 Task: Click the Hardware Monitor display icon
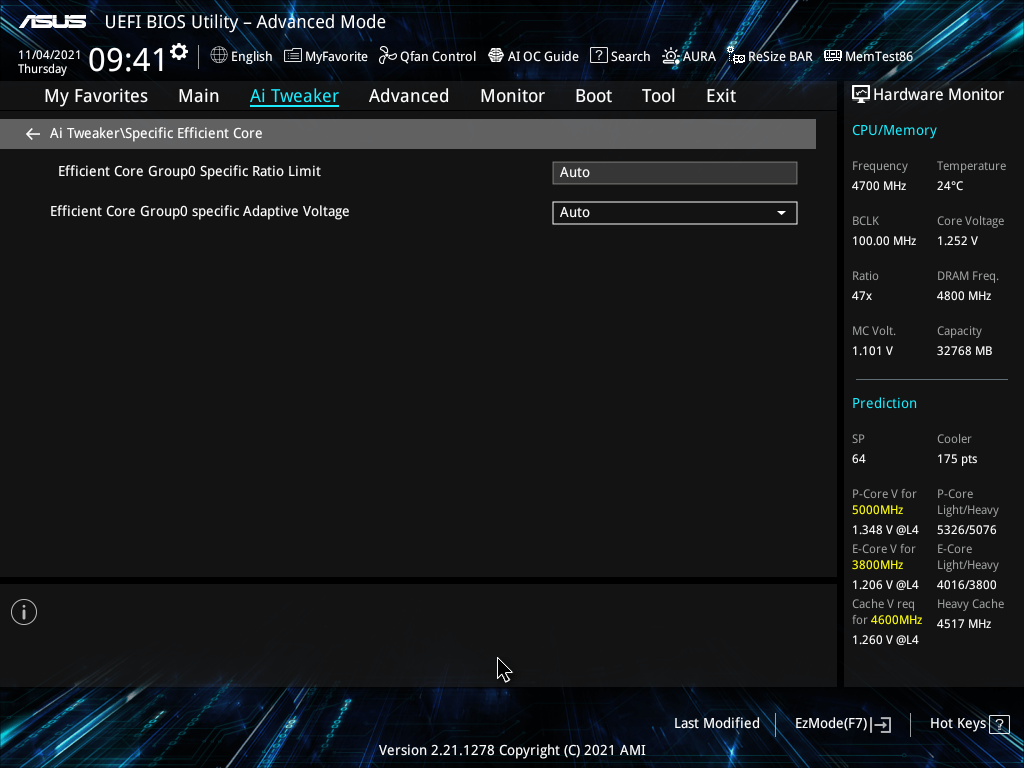point(861,95)
